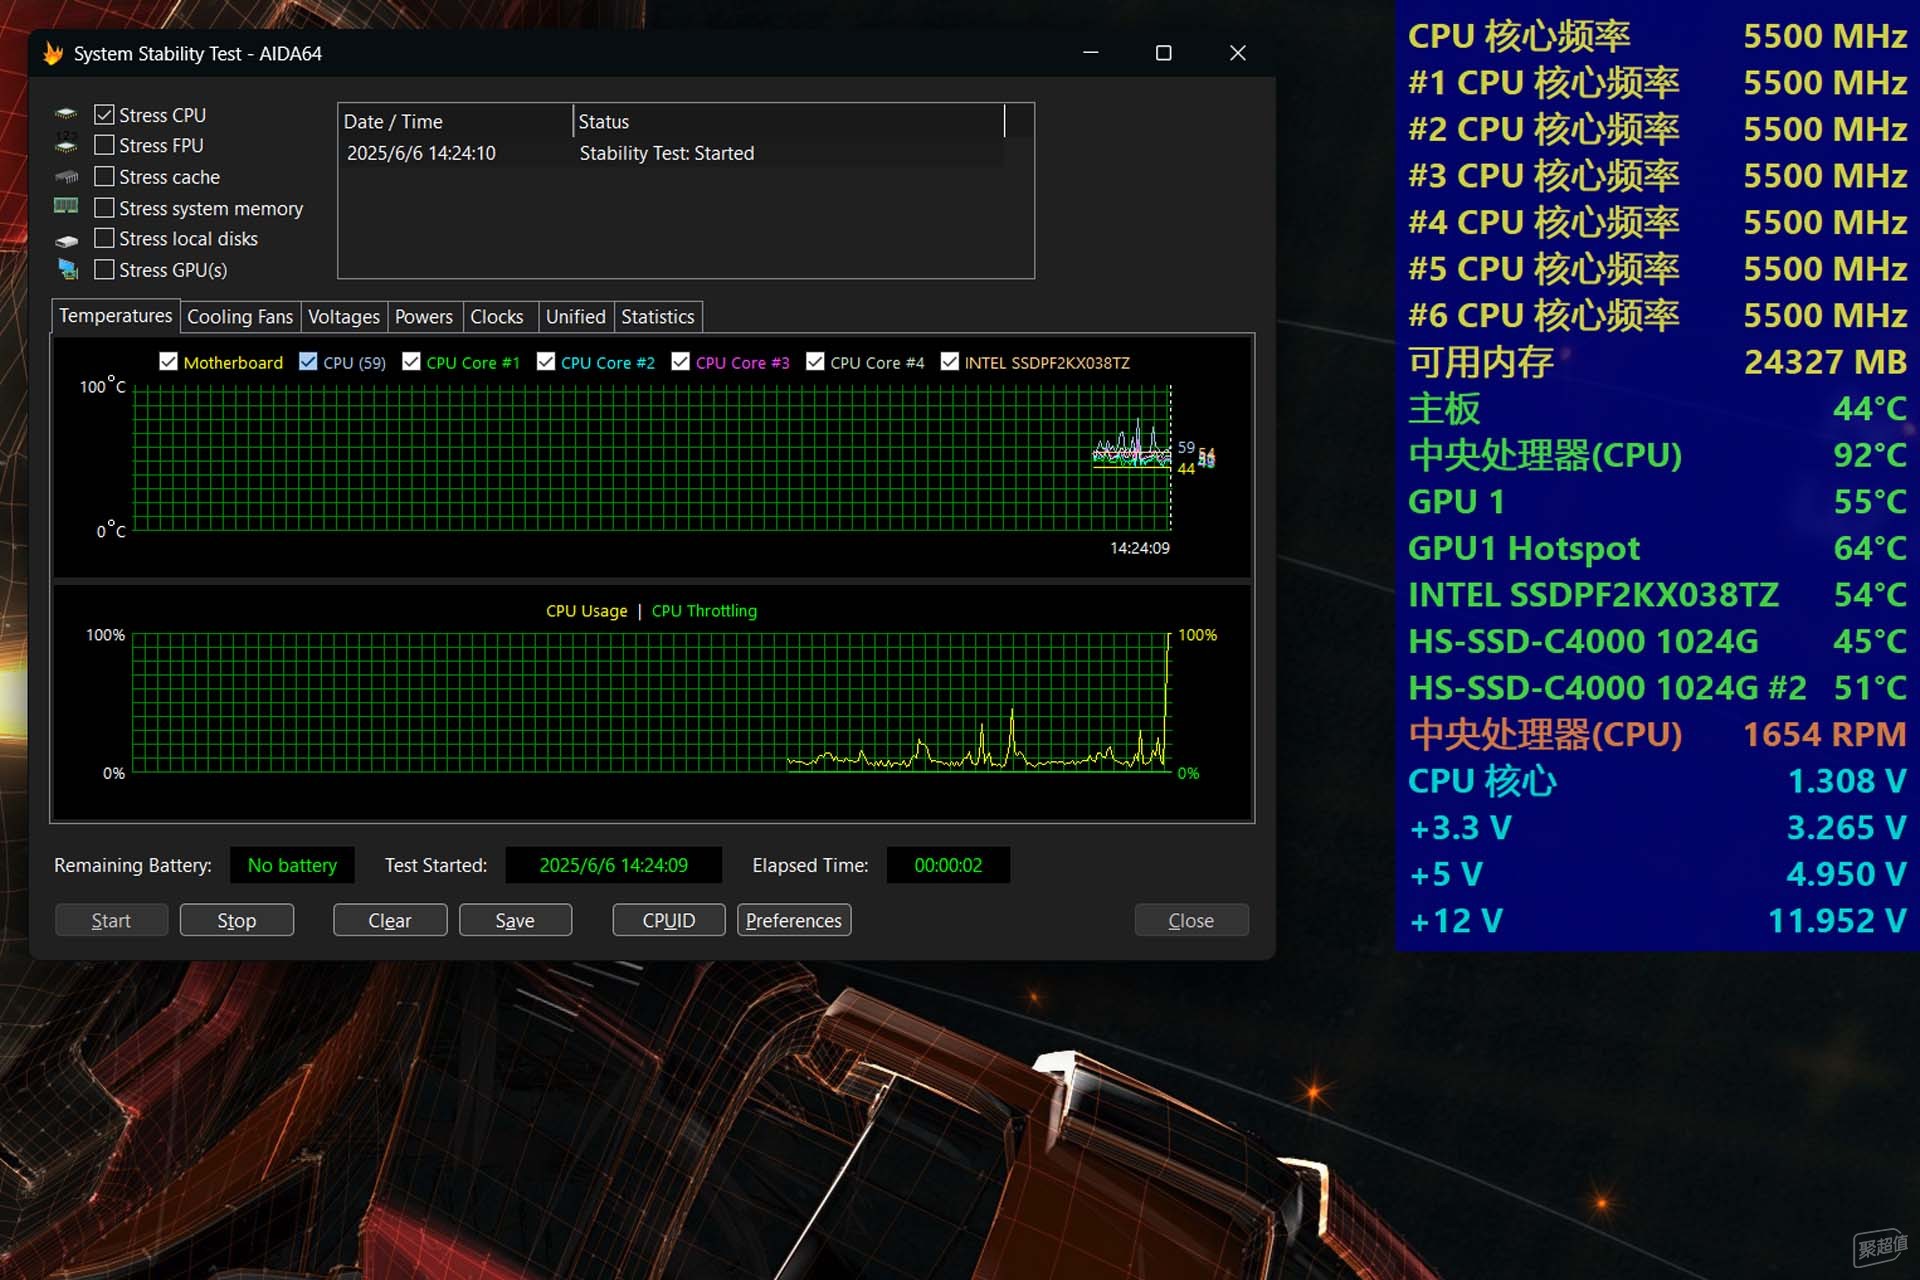Screen dimensions: 1920x1280
Task: Click the CPU 核心 1.308 V row
Action: pos(1657,781)
